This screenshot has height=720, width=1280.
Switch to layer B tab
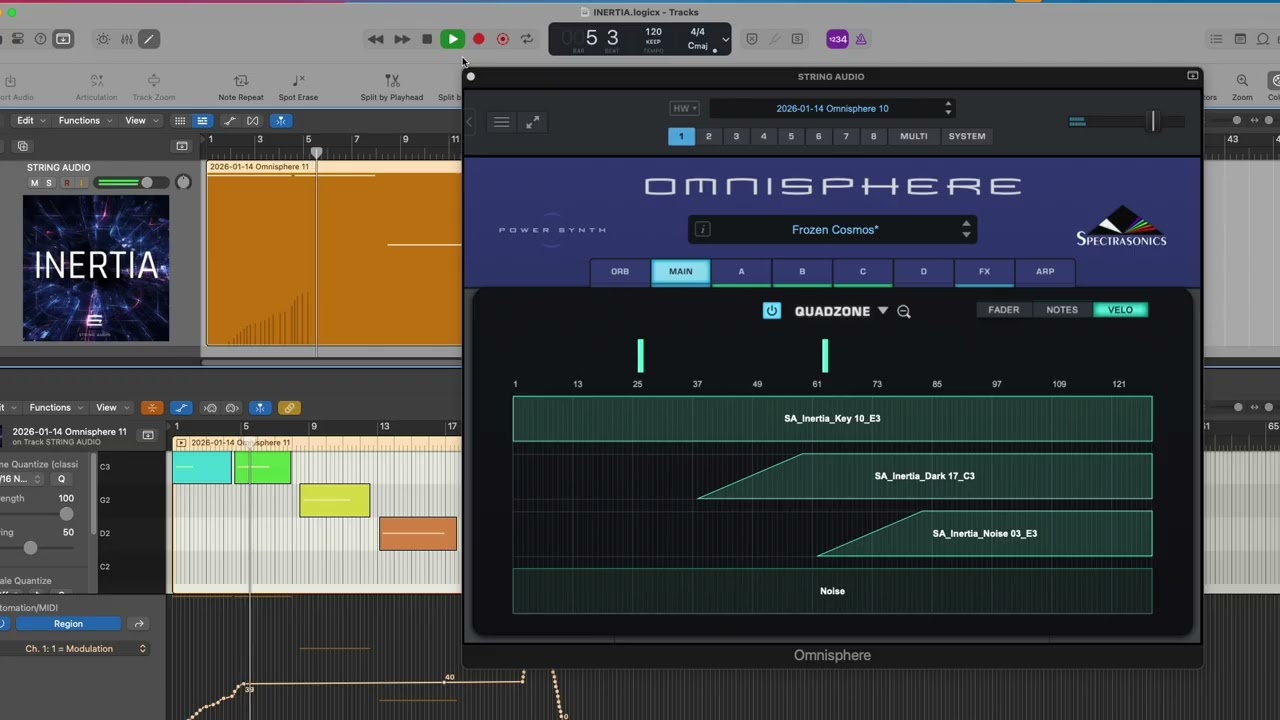click(802, 271)
